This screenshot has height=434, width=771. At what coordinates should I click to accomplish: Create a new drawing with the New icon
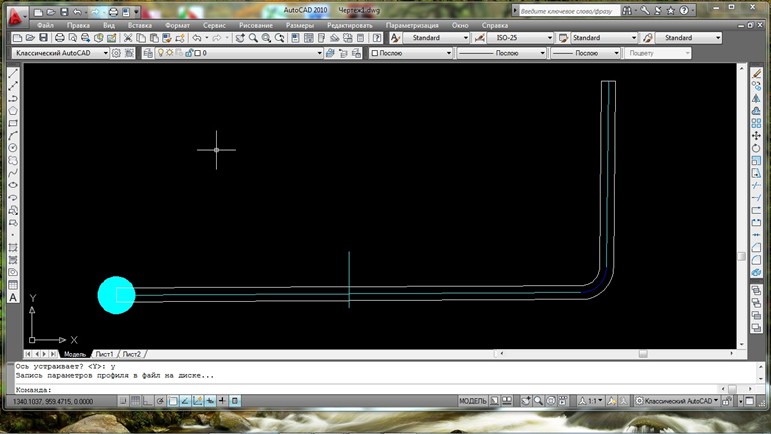point(17,38)
